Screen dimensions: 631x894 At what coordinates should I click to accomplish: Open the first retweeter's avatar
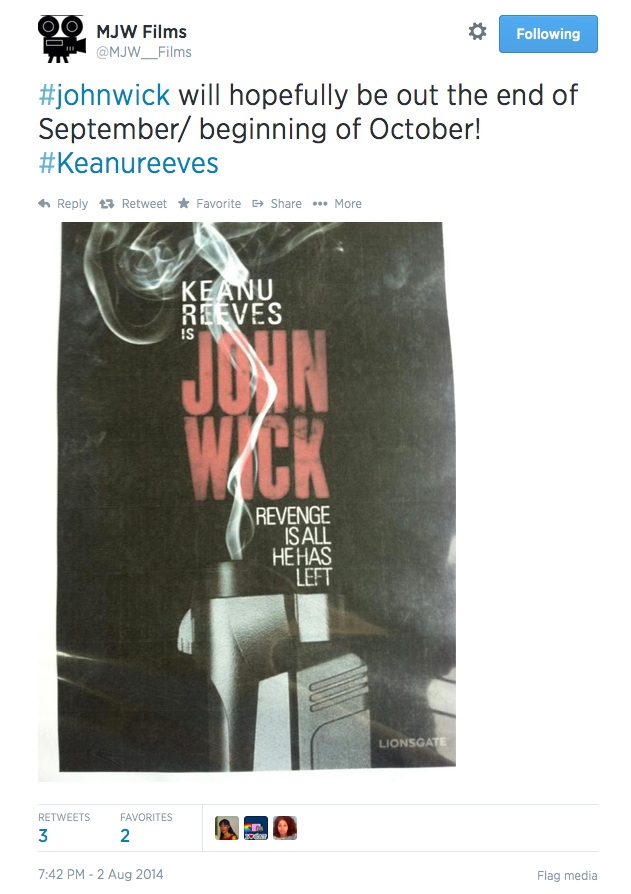click(226, 828)
